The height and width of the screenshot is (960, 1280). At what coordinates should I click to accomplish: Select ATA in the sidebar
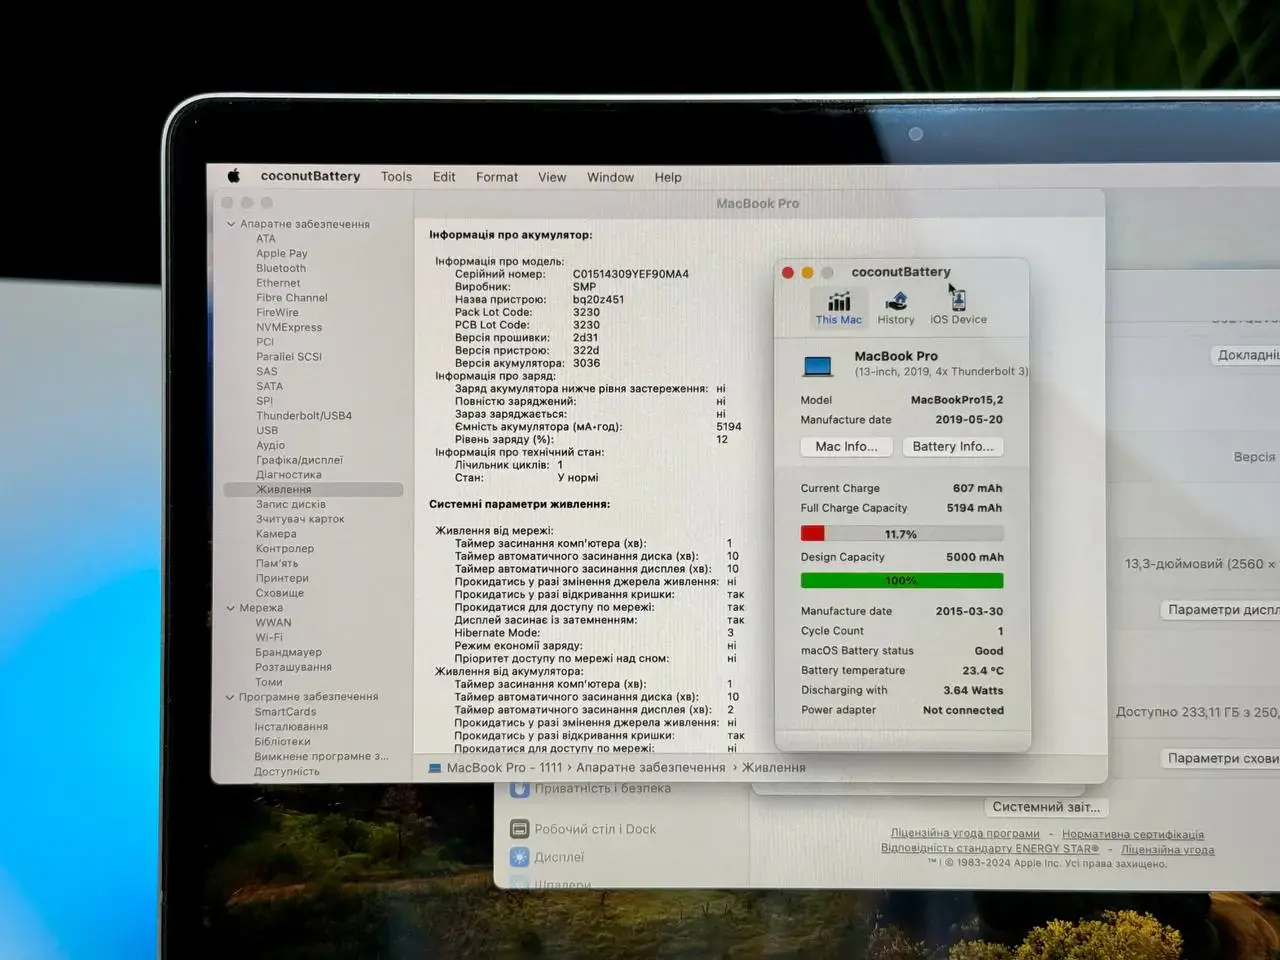265,239
